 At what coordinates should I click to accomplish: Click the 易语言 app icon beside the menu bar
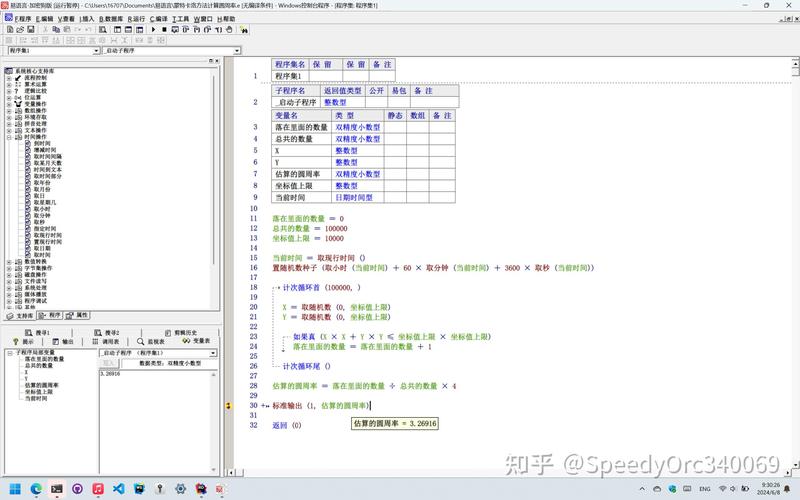pyautogui.click(x=8, y=18)
